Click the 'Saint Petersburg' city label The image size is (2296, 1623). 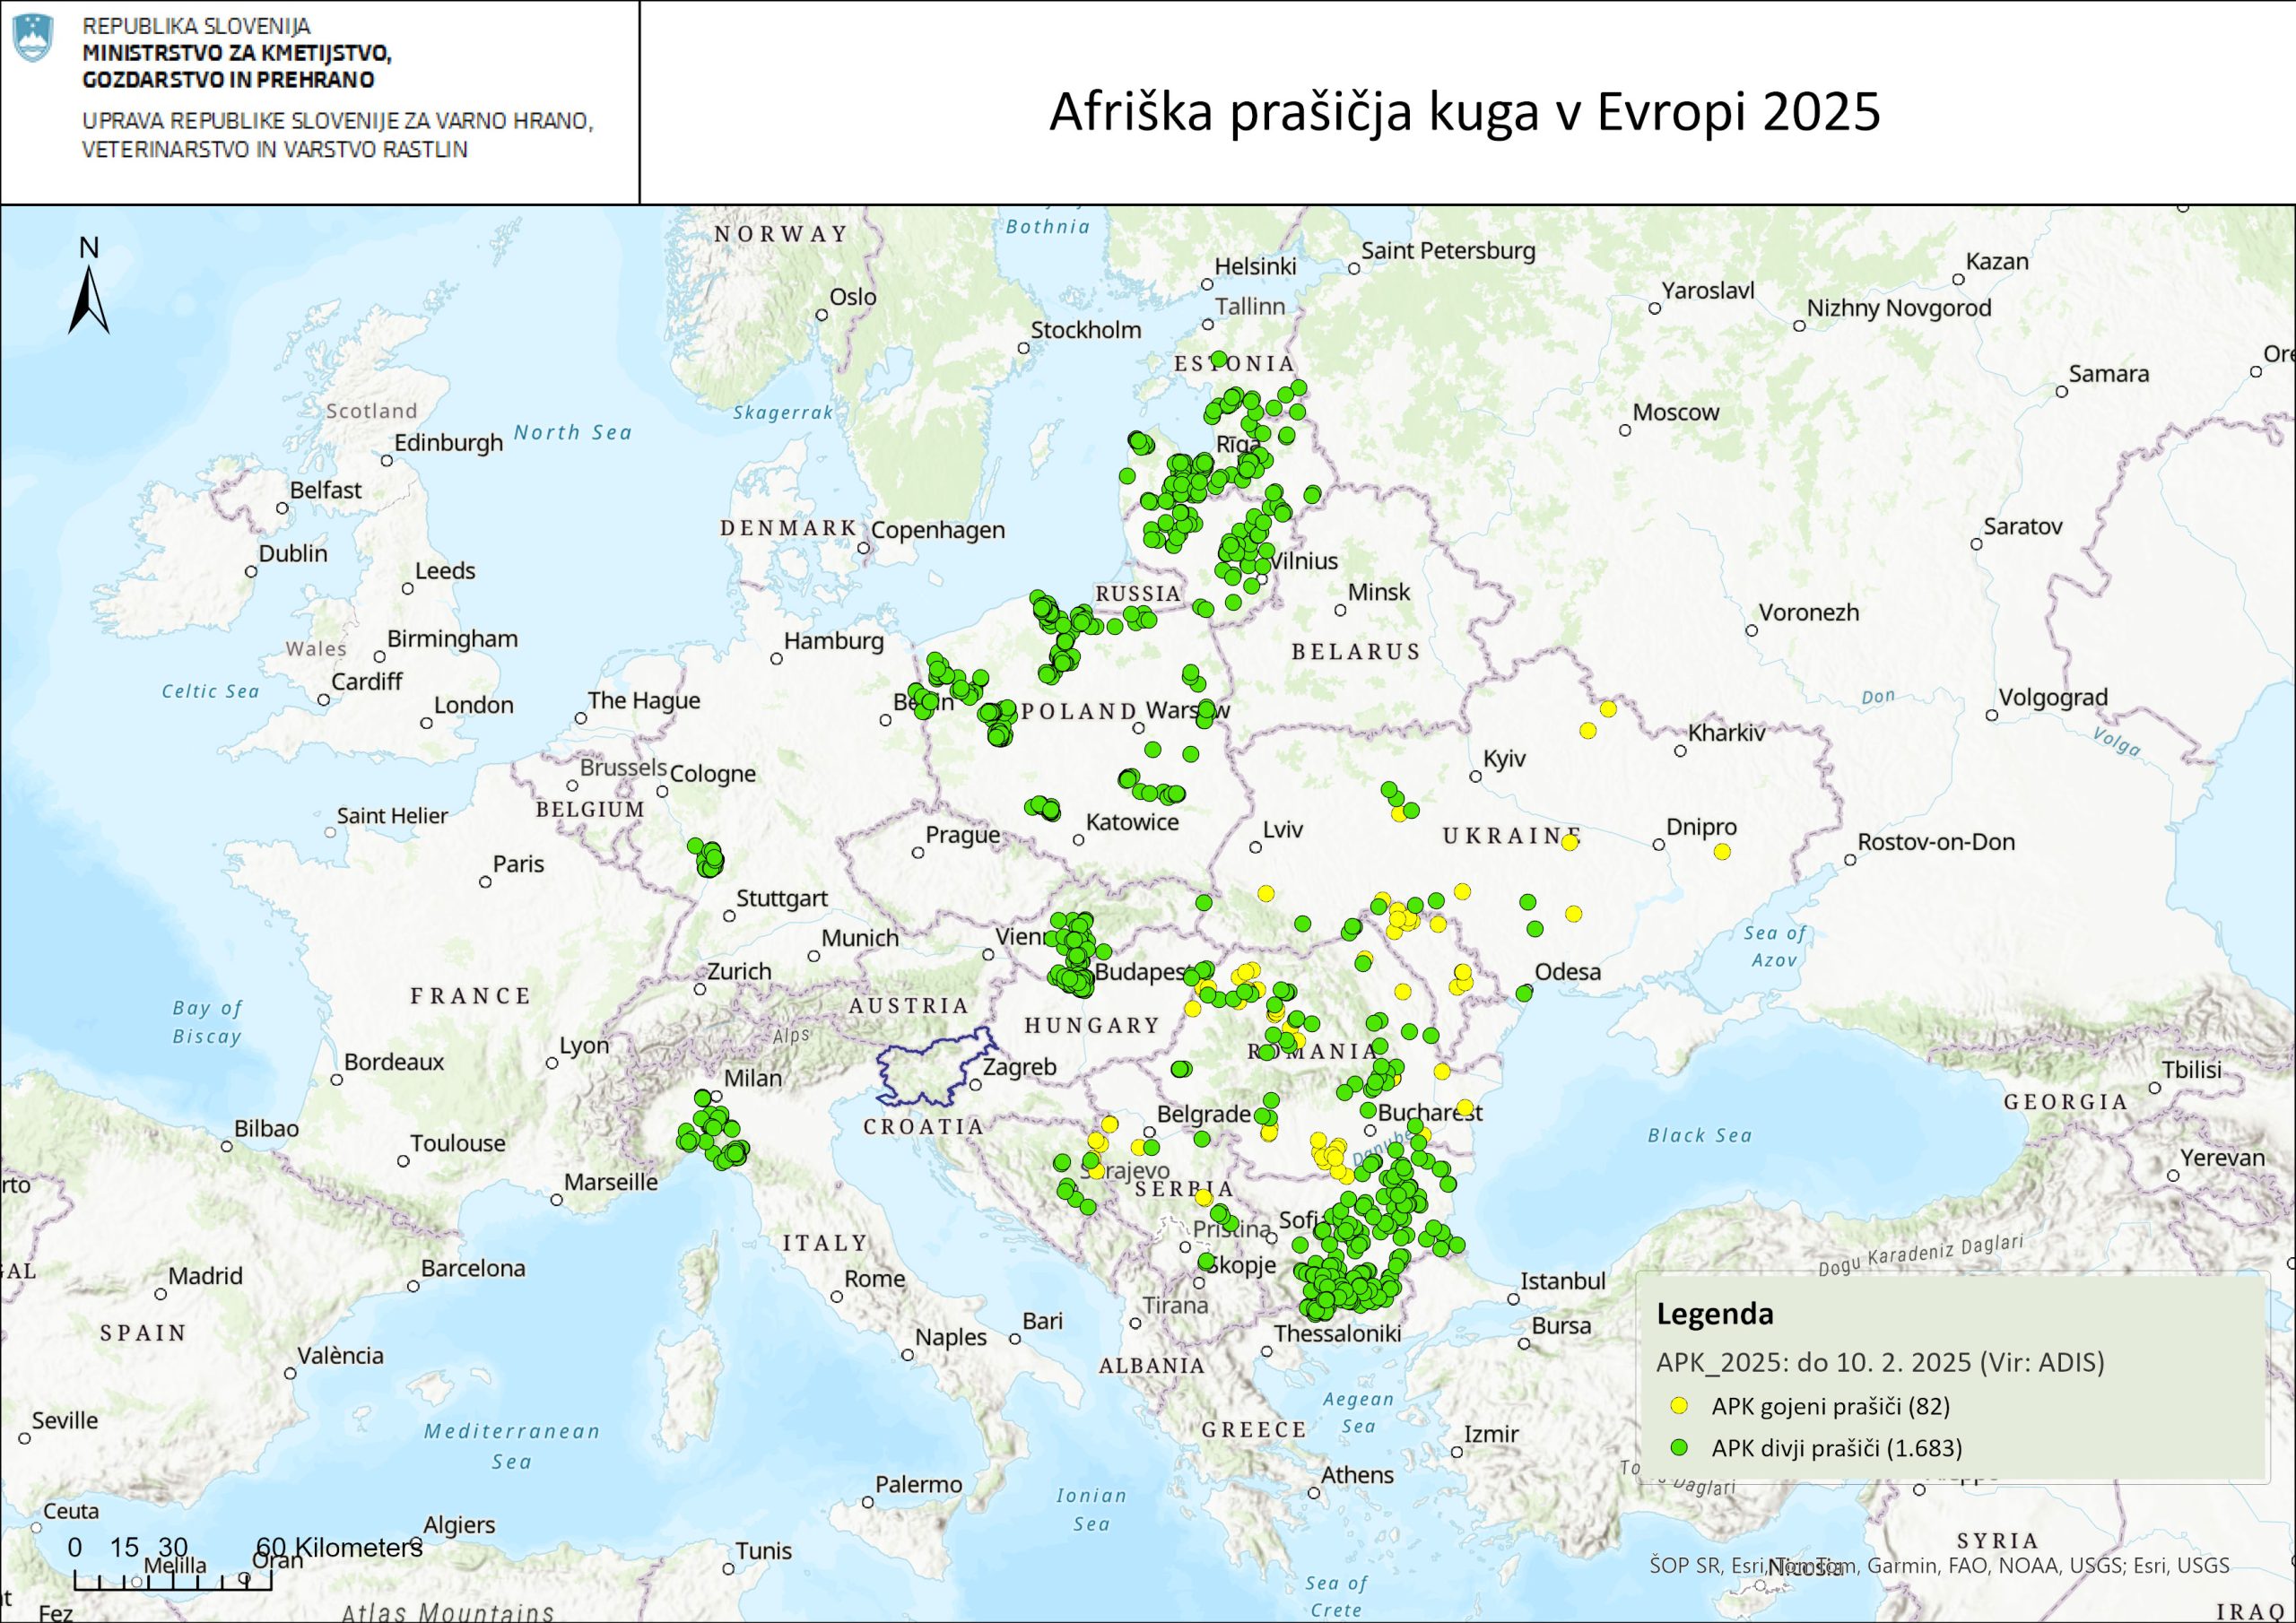pyautogui.click(x=1448, y=251)
